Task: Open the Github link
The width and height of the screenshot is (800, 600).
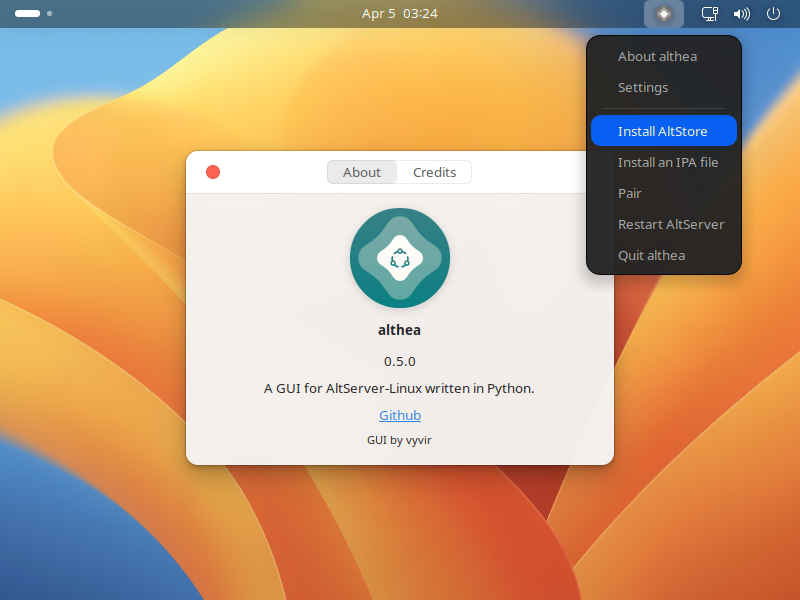Action: pos(400,415)
